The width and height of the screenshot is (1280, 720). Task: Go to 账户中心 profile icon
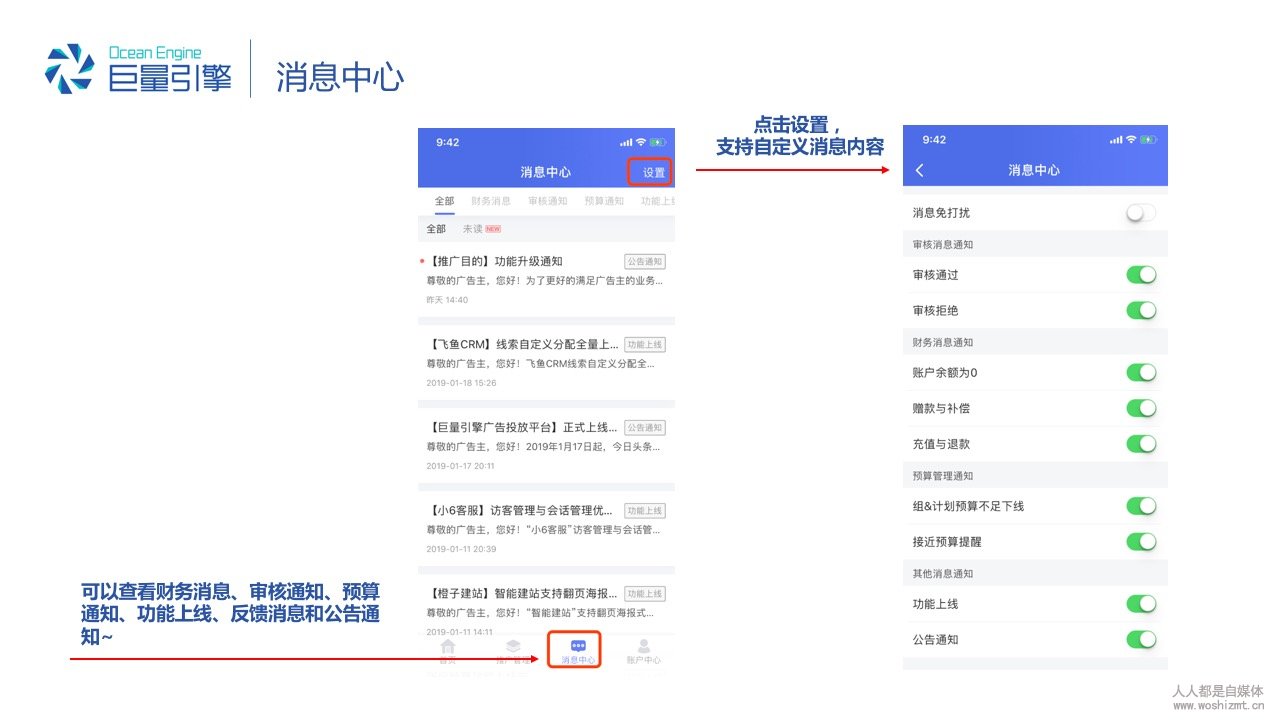pyautogui.click(x=643, y=647)
